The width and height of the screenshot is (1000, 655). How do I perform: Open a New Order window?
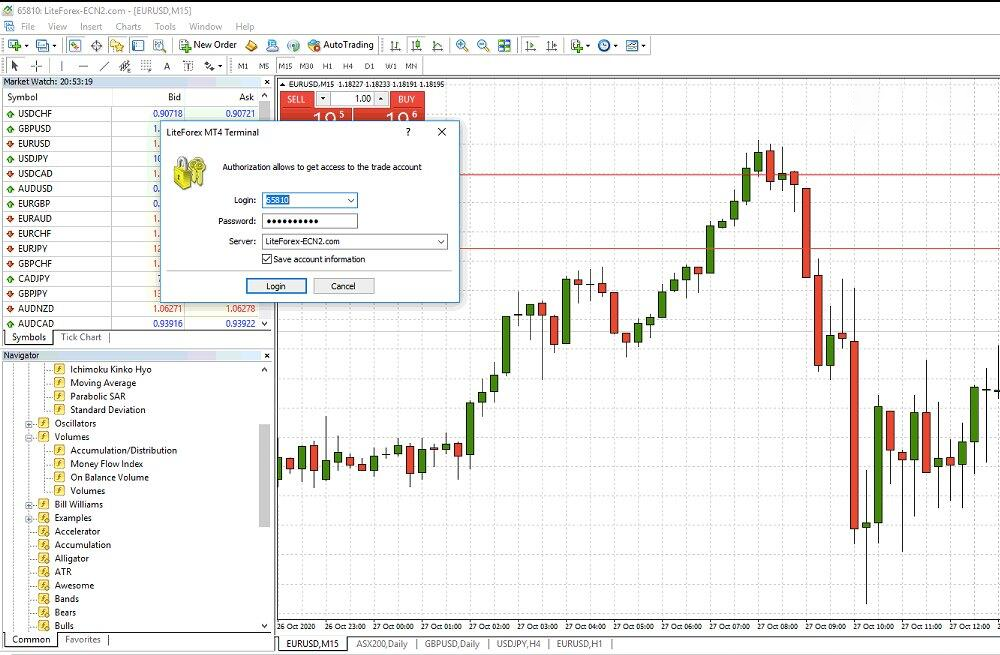214,45
